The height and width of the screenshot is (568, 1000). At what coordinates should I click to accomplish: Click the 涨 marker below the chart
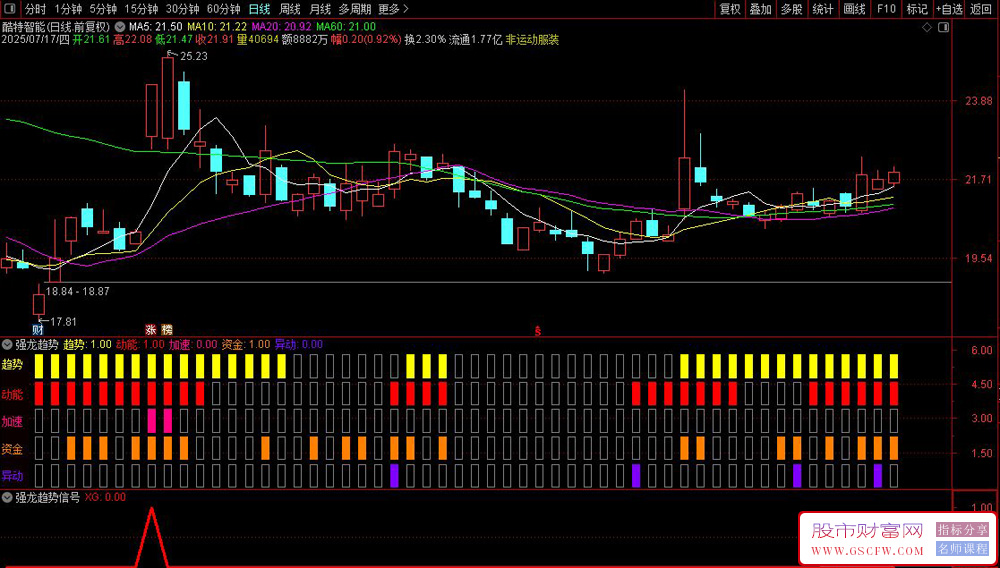click(x=151, y=330)
